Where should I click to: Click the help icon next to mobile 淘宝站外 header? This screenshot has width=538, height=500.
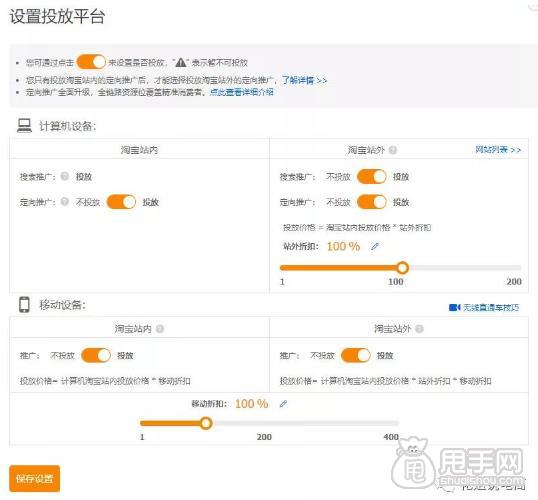coord(419,329)
